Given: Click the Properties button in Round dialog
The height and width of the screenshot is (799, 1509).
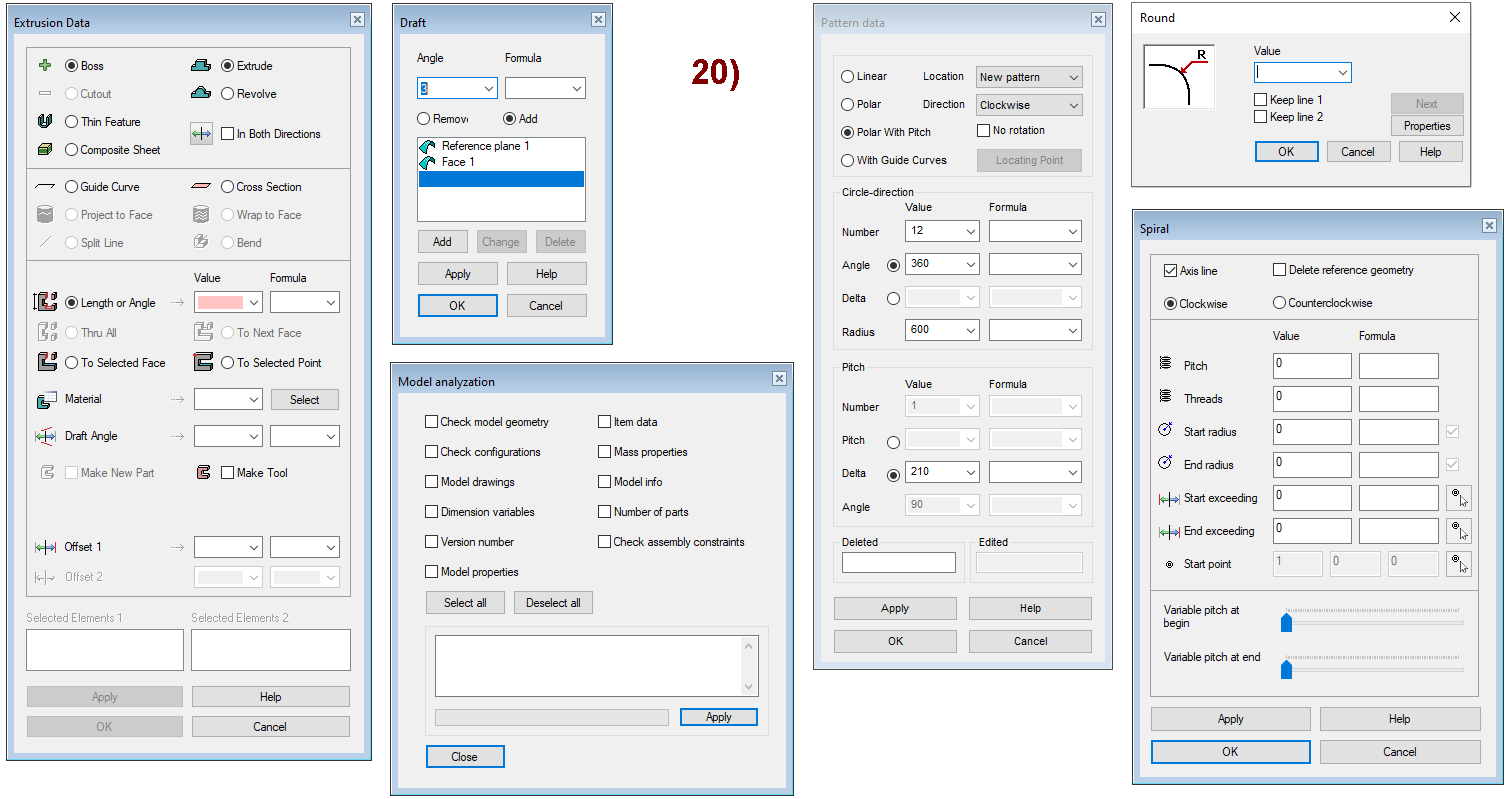Looking at the screenshot, I should click(x=1427, y=126).
